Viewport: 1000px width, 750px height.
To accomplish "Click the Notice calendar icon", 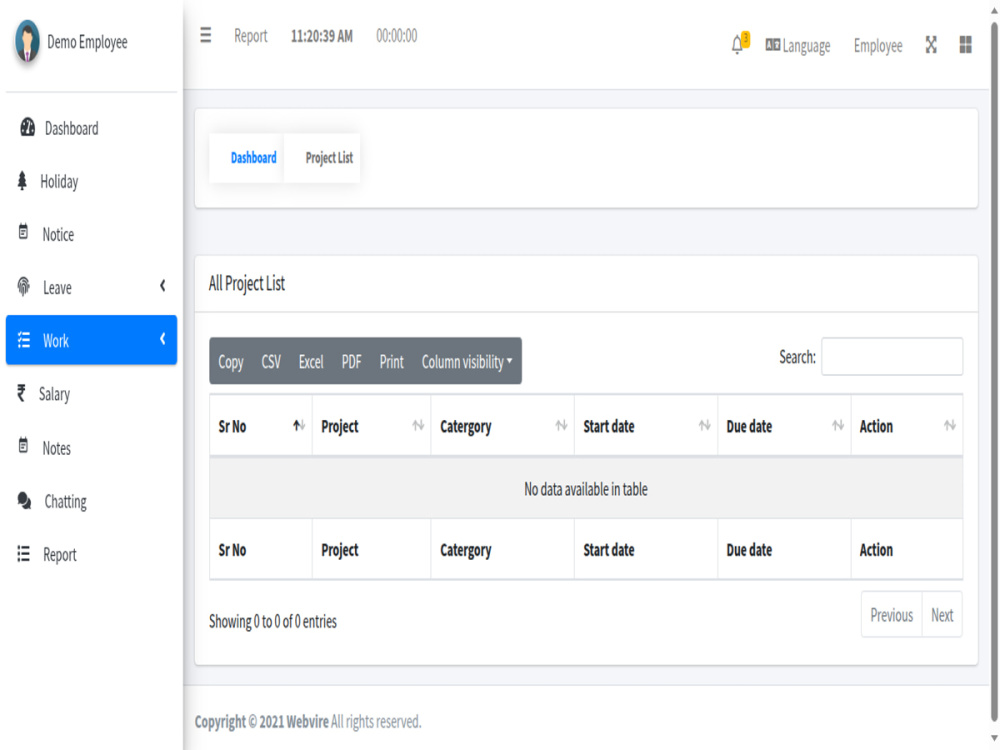I will pyautogui.click(x=24, y=232).
